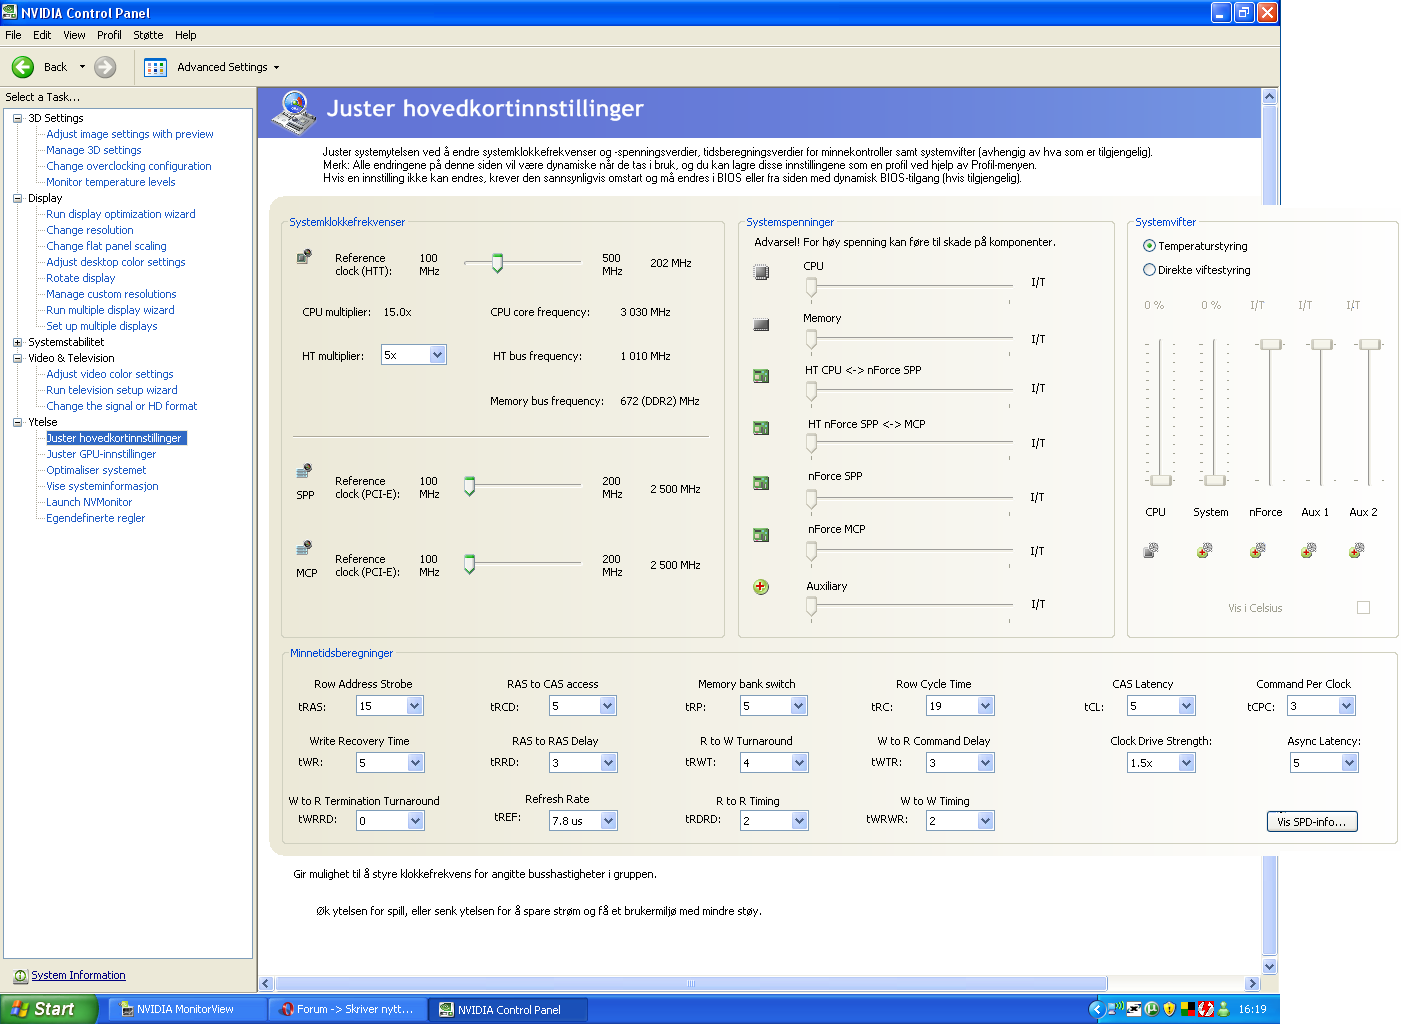Image resolution: width=1401 pixels, height=1024 pixels.
Task: Click the Aux 2 fan icon
Action: click(x=1357, y=550)
